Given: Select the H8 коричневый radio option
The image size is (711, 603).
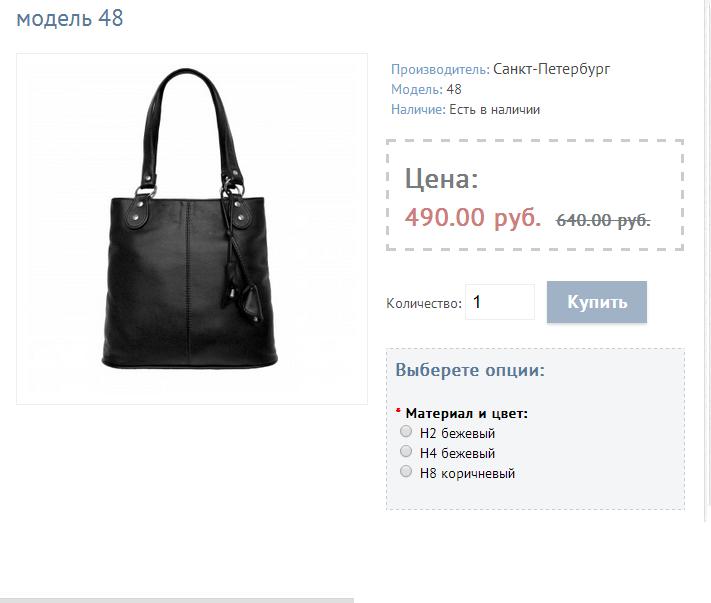Looking at the screenshot, I should click(406, 471).
